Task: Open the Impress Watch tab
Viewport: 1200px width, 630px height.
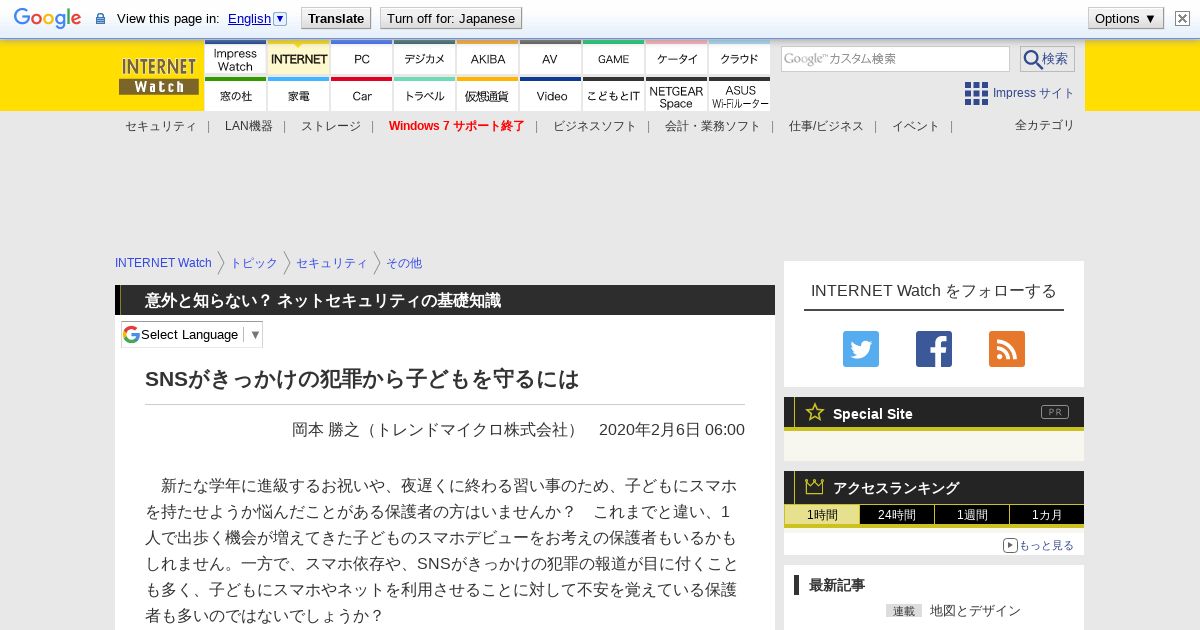Action: [235, 59]
